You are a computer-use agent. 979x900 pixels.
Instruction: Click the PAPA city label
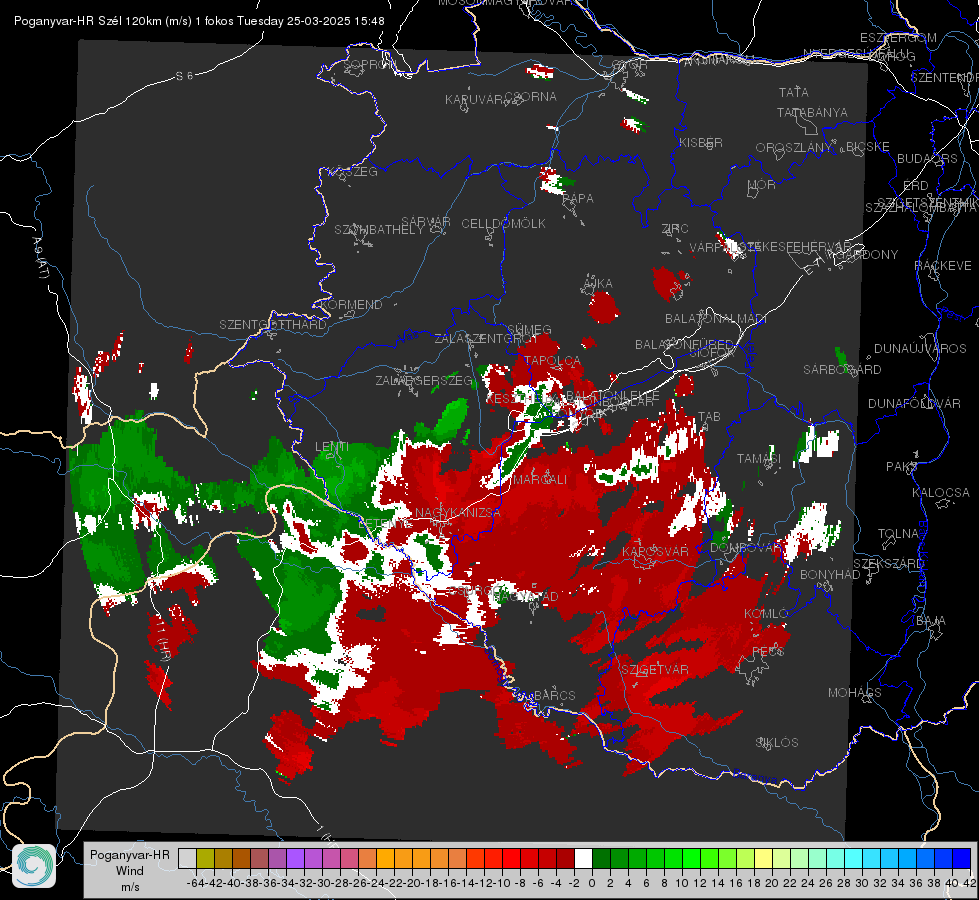(578, 199)
